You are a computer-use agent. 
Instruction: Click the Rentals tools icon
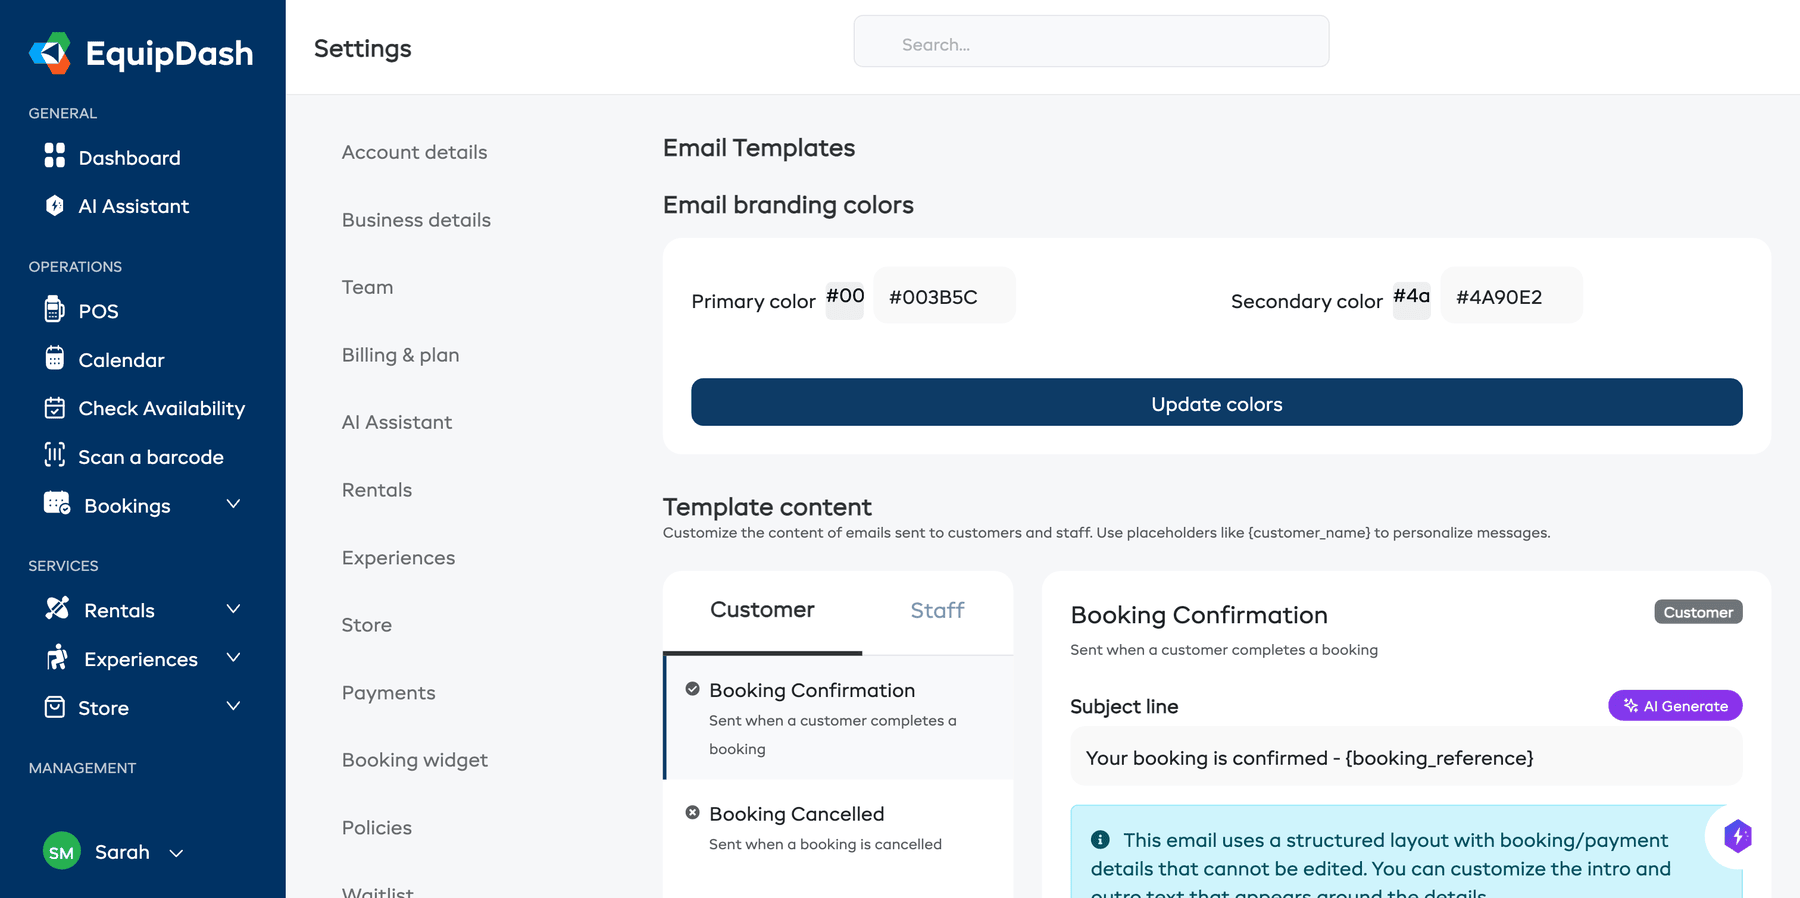(x=57, y=608)
